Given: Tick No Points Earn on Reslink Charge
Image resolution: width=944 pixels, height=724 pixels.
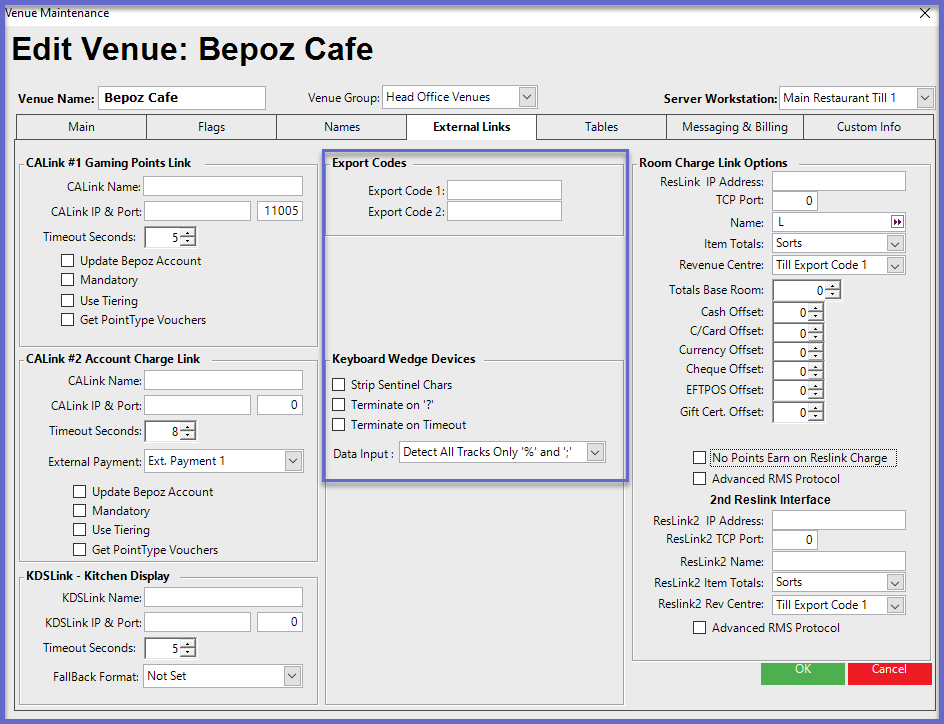Looking at the screenshot, I should tap(699, 458).
